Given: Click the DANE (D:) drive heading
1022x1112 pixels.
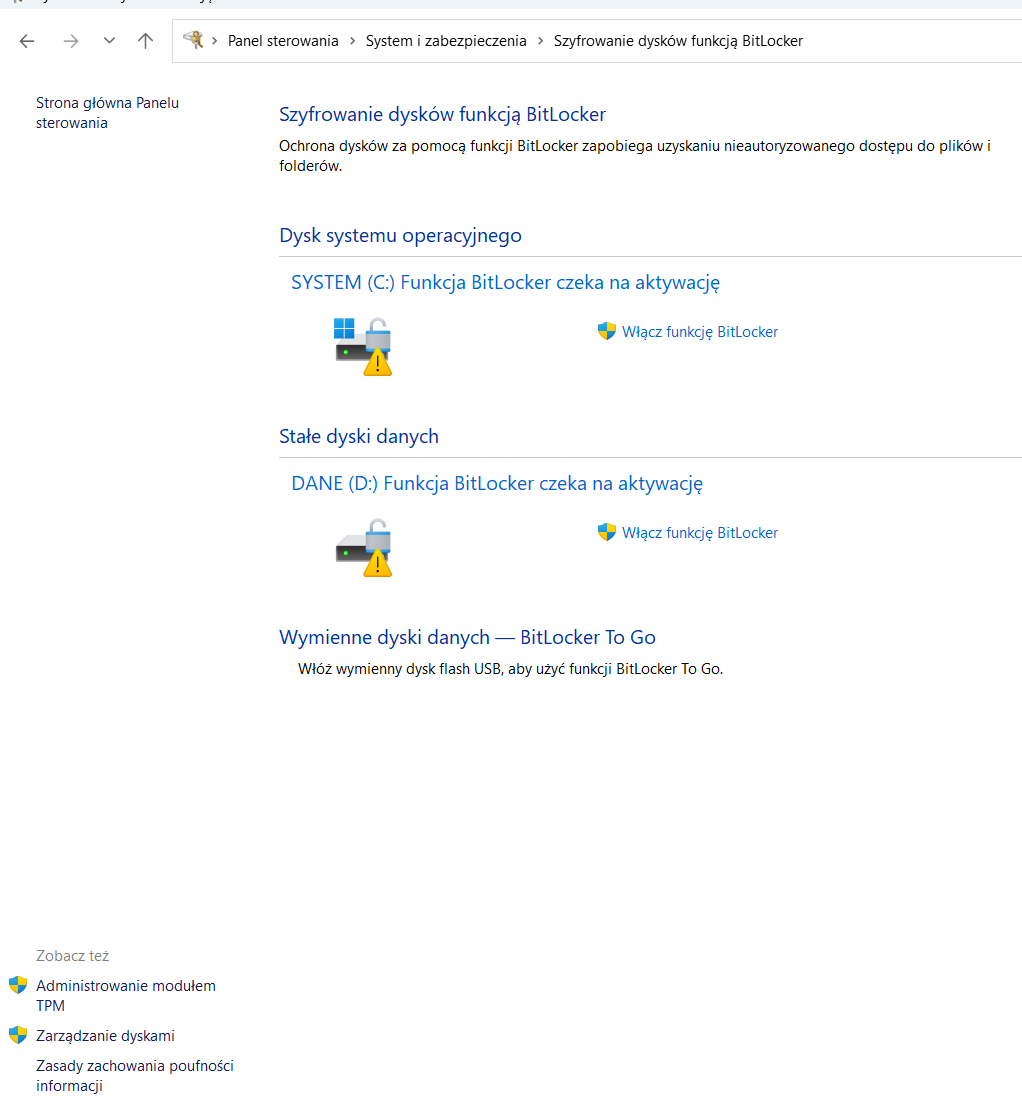Looking at the screenshot, I should (496, 484).
